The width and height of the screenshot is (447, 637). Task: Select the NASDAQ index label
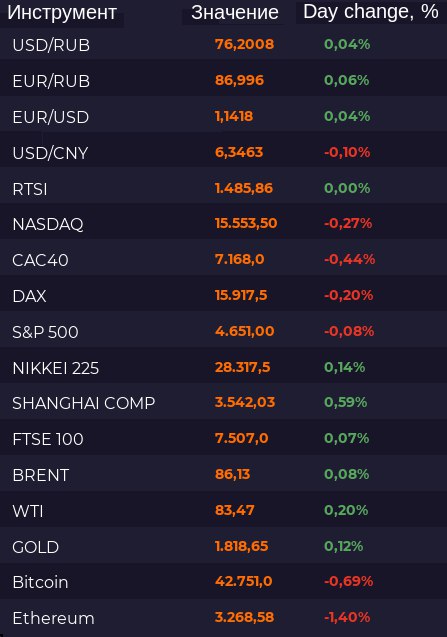point(48,224)
